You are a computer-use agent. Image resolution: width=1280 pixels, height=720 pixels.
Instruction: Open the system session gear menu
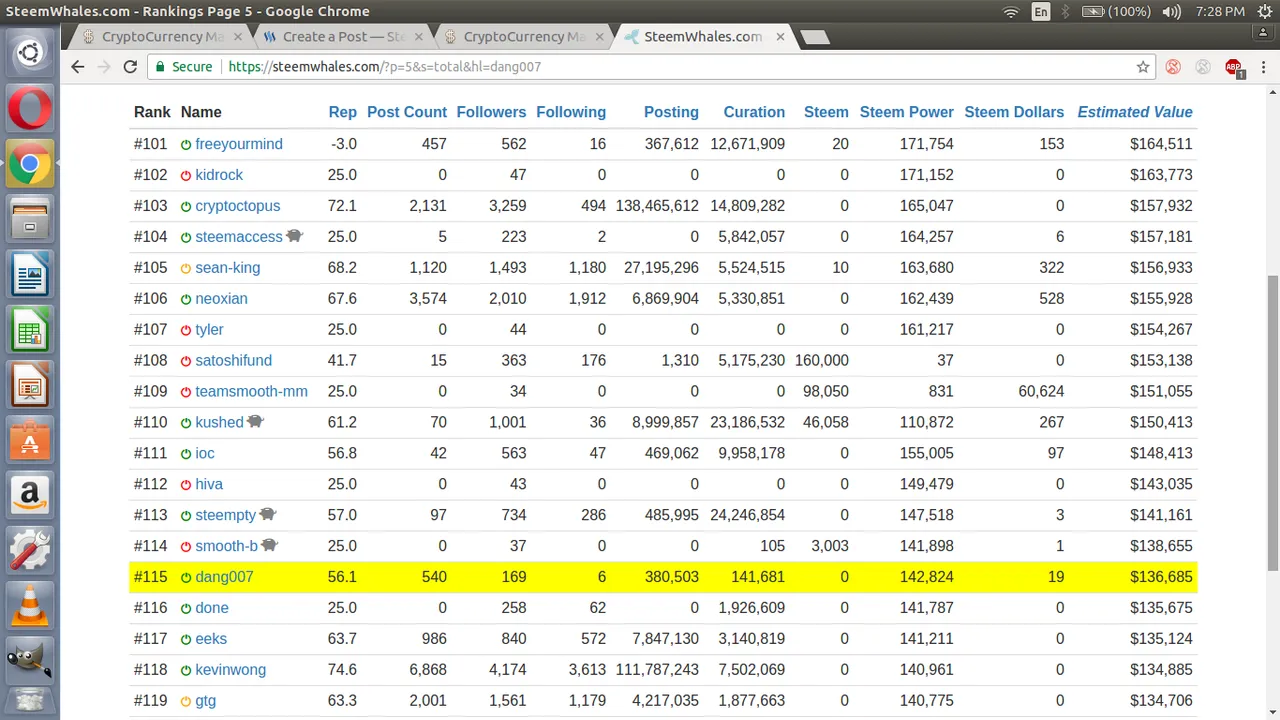(1264, 12)
